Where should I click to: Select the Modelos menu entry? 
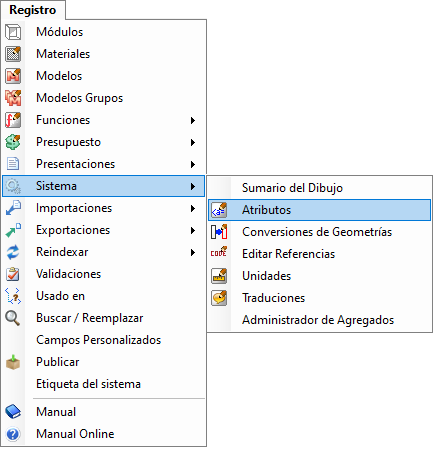(103, 76)
